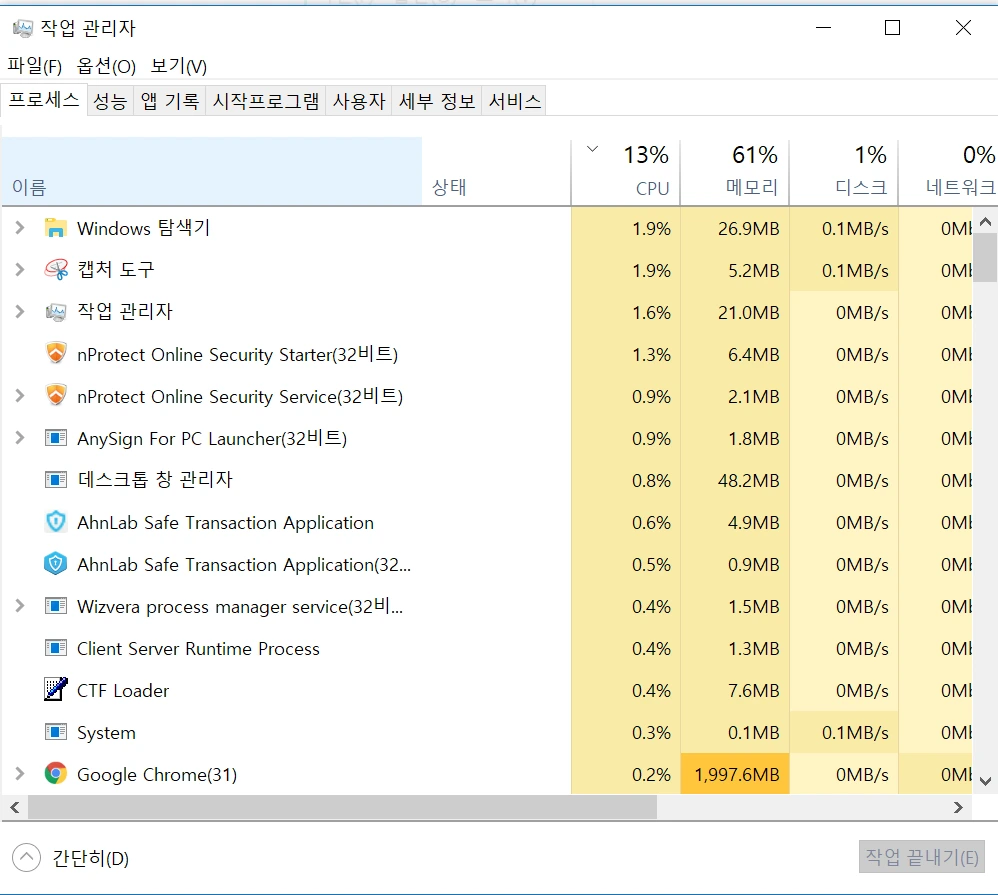Click the 7.6MB memory value
The width and height of the screenshot is (998, 895).
click(x=754, y=691)
